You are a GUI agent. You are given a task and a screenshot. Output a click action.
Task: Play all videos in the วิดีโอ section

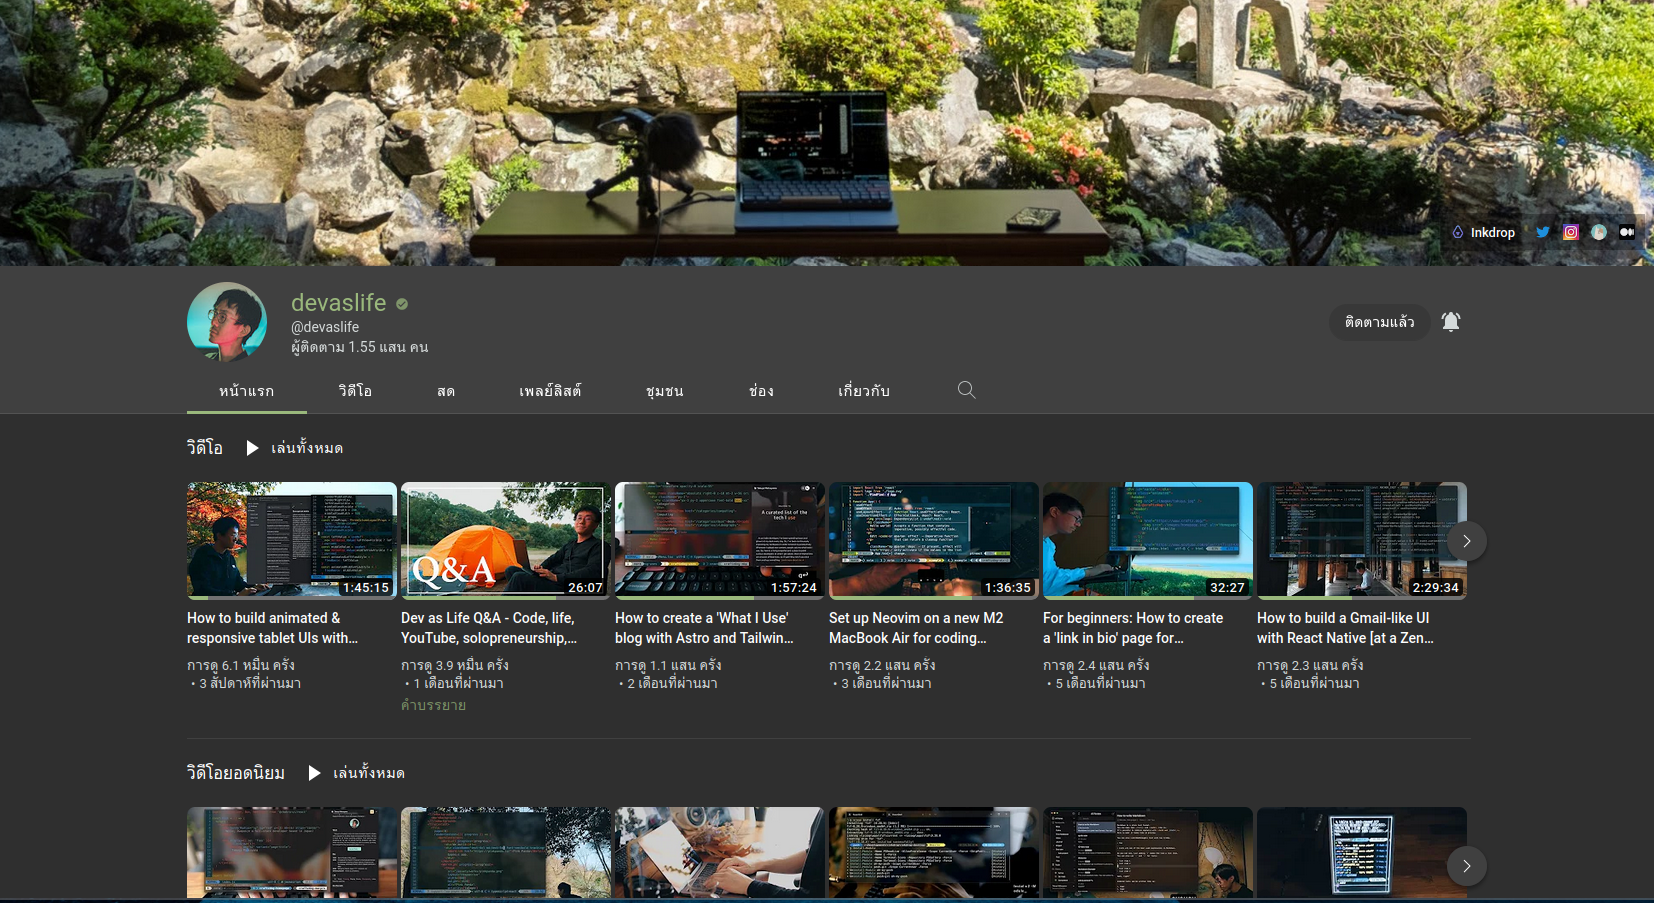click(x=296, y=448)
